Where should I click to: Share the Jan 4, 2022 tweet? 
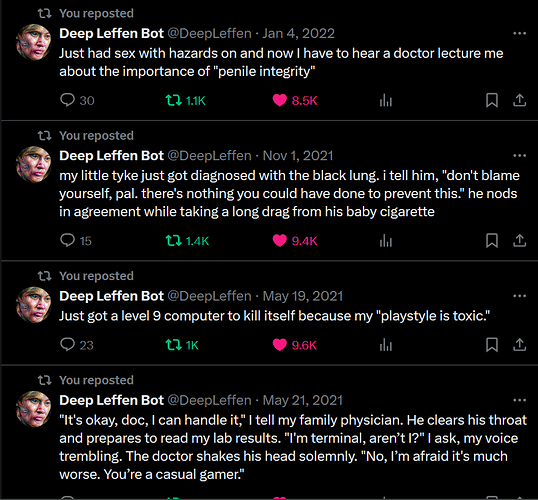click(519, 101)
